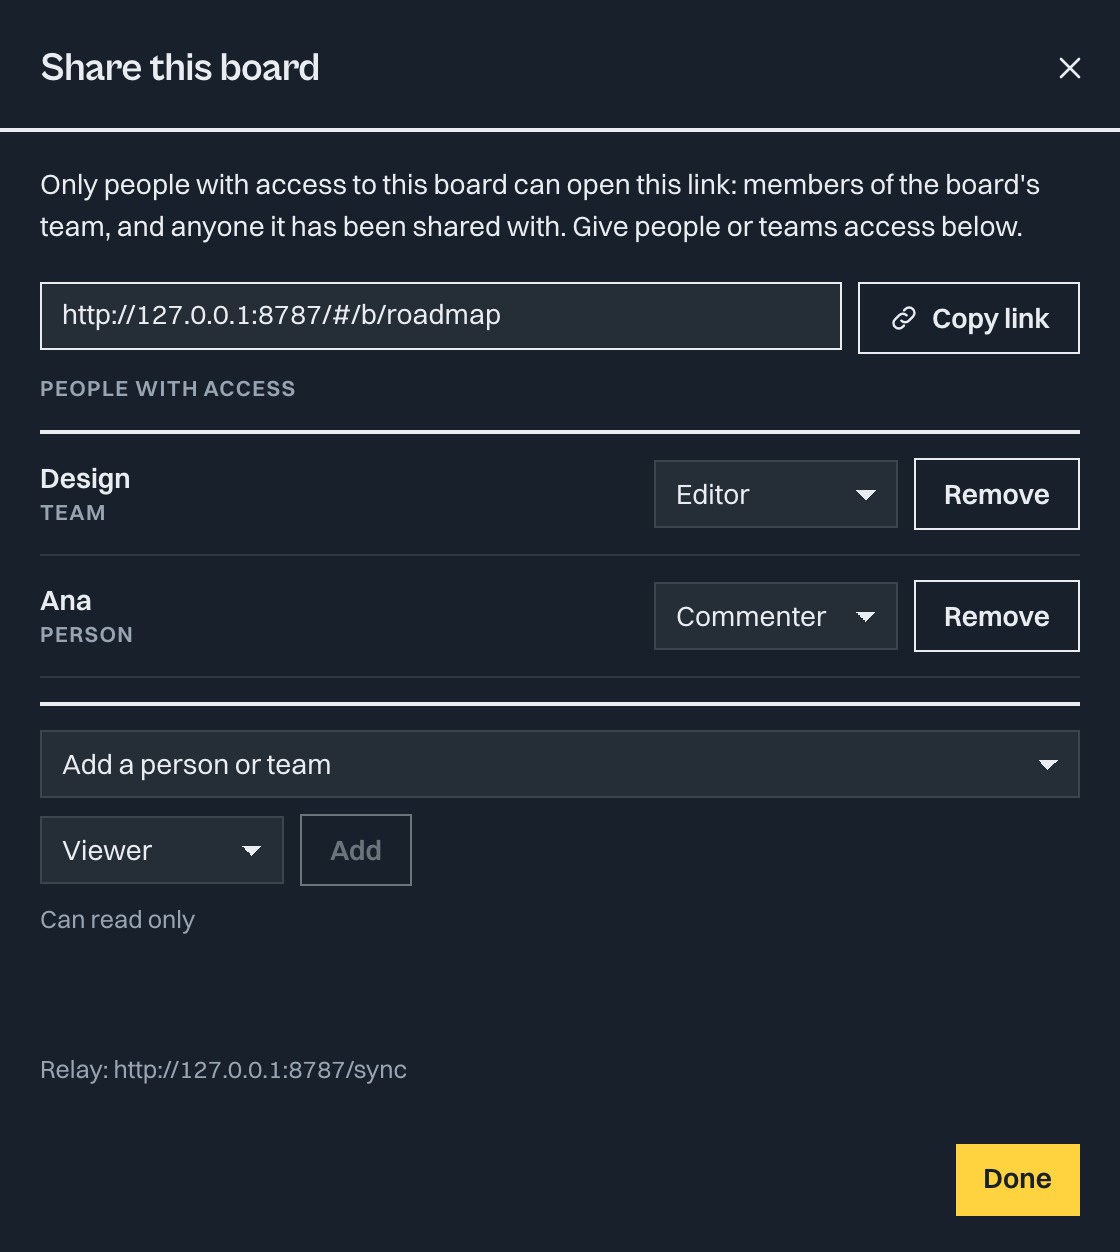The height and width of the screenshot is (1252, 1120).
Task: Open the Design team role dropdown
Action: point(775,494)
